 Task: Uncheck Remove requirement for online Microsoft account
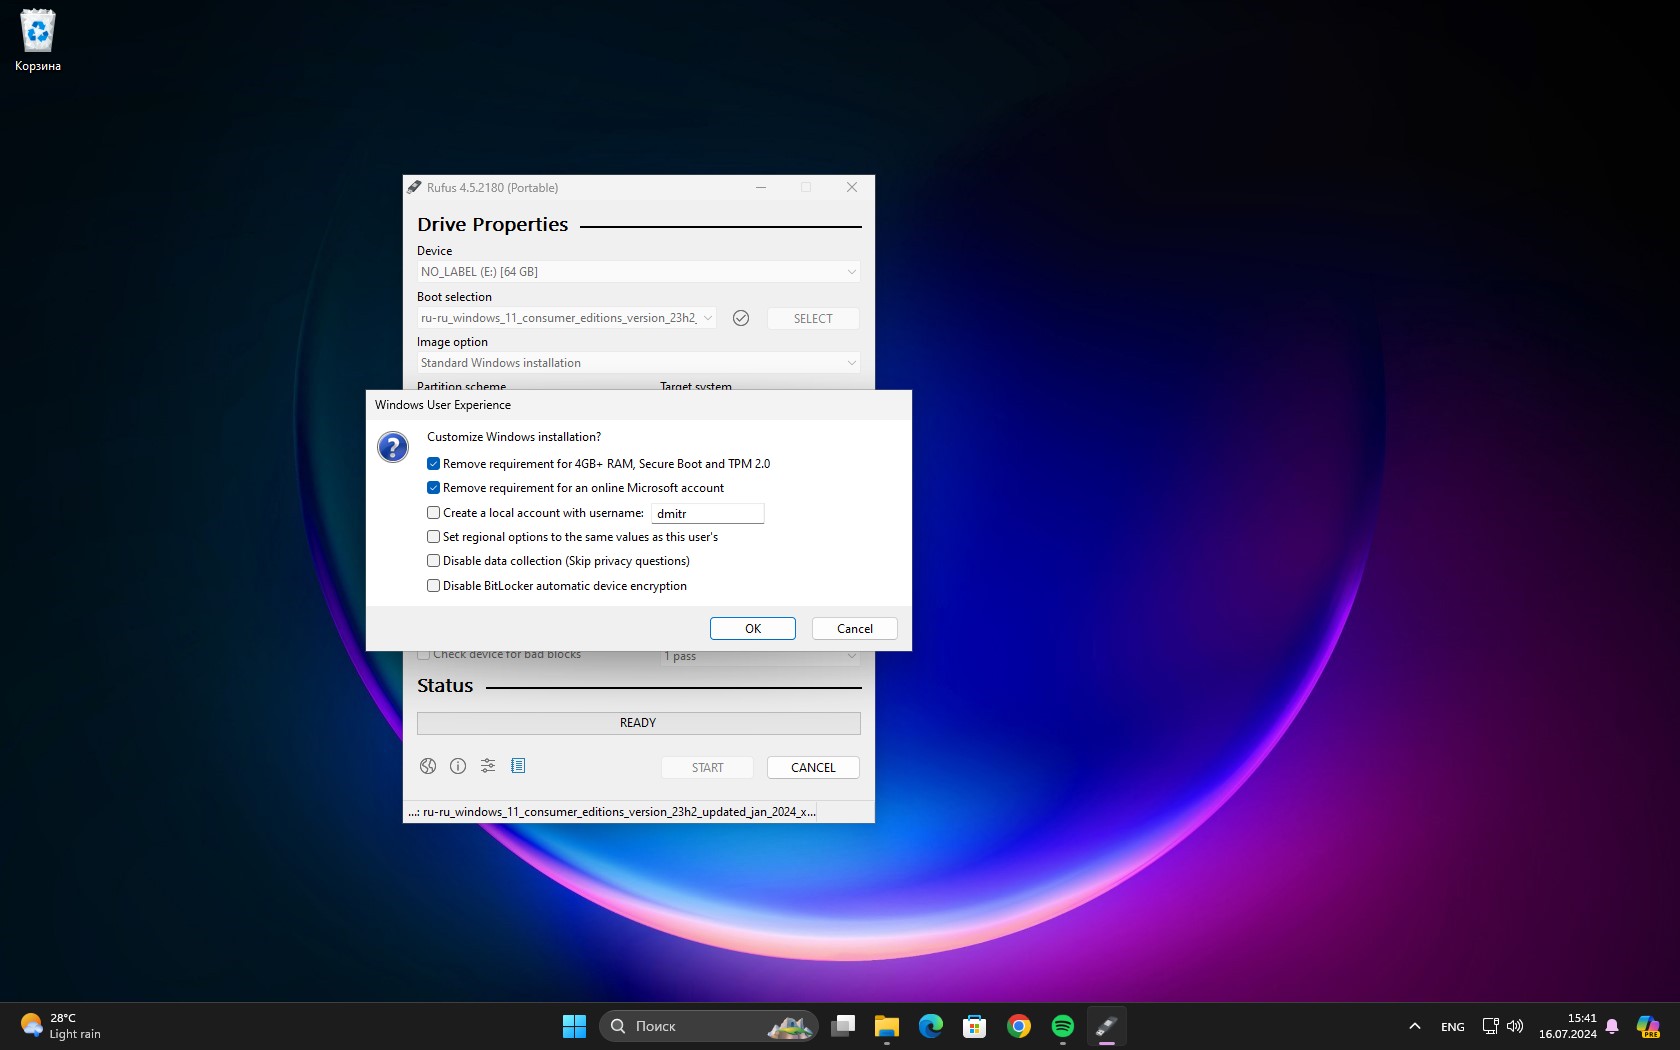point(433,488)
